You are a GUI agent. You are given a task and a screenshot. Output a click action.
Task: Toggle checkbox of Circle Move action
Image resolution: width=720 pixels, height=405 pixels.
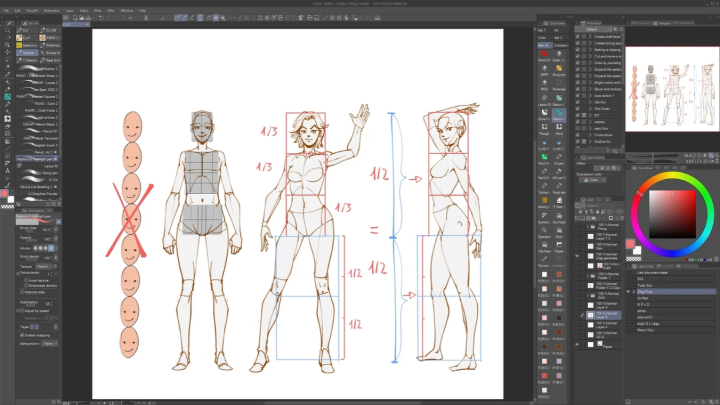point(578,135)
